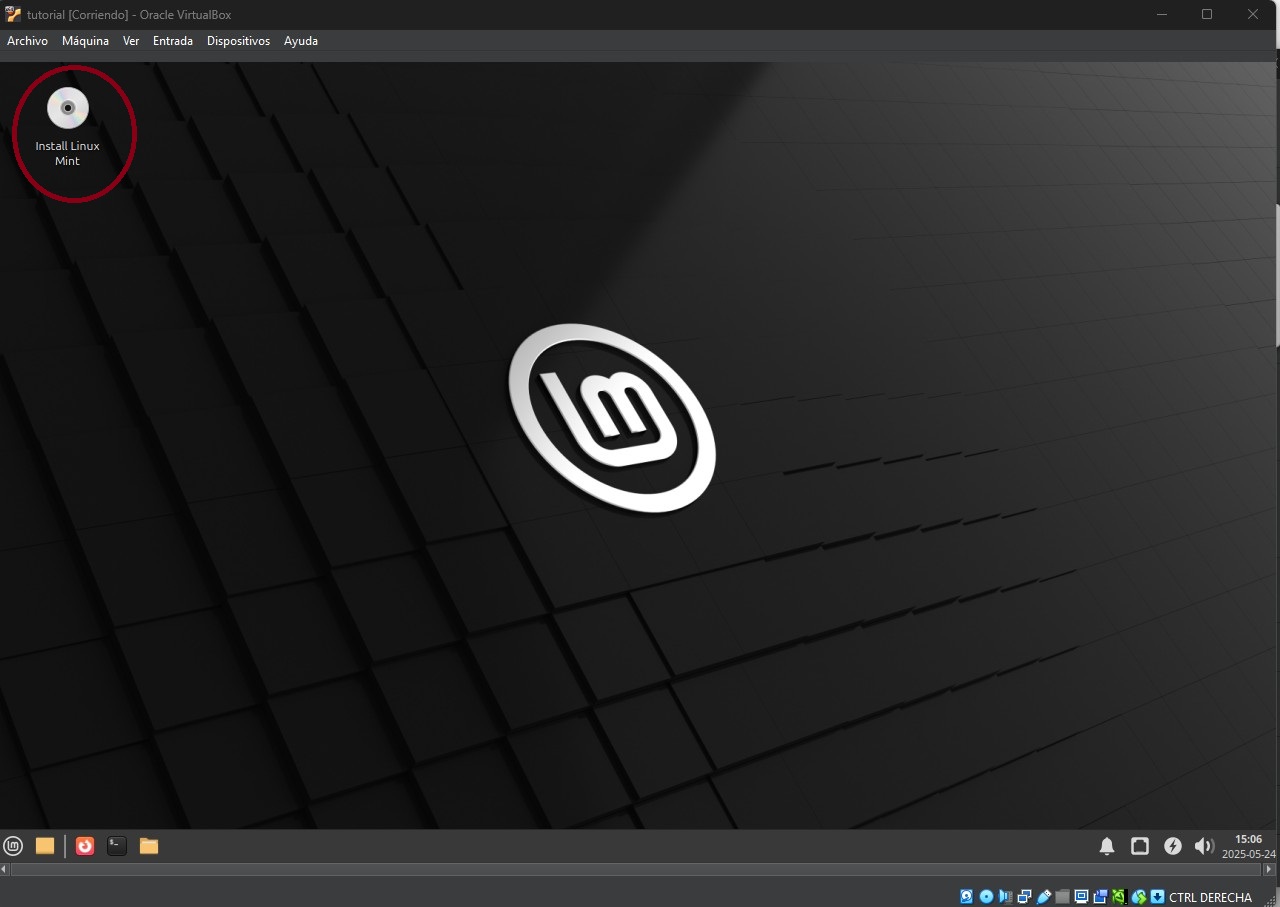This screenshot has width=1280, height=907.
Task: Click the VirtualBox optical disc indicator
Action: coord(986,897)
